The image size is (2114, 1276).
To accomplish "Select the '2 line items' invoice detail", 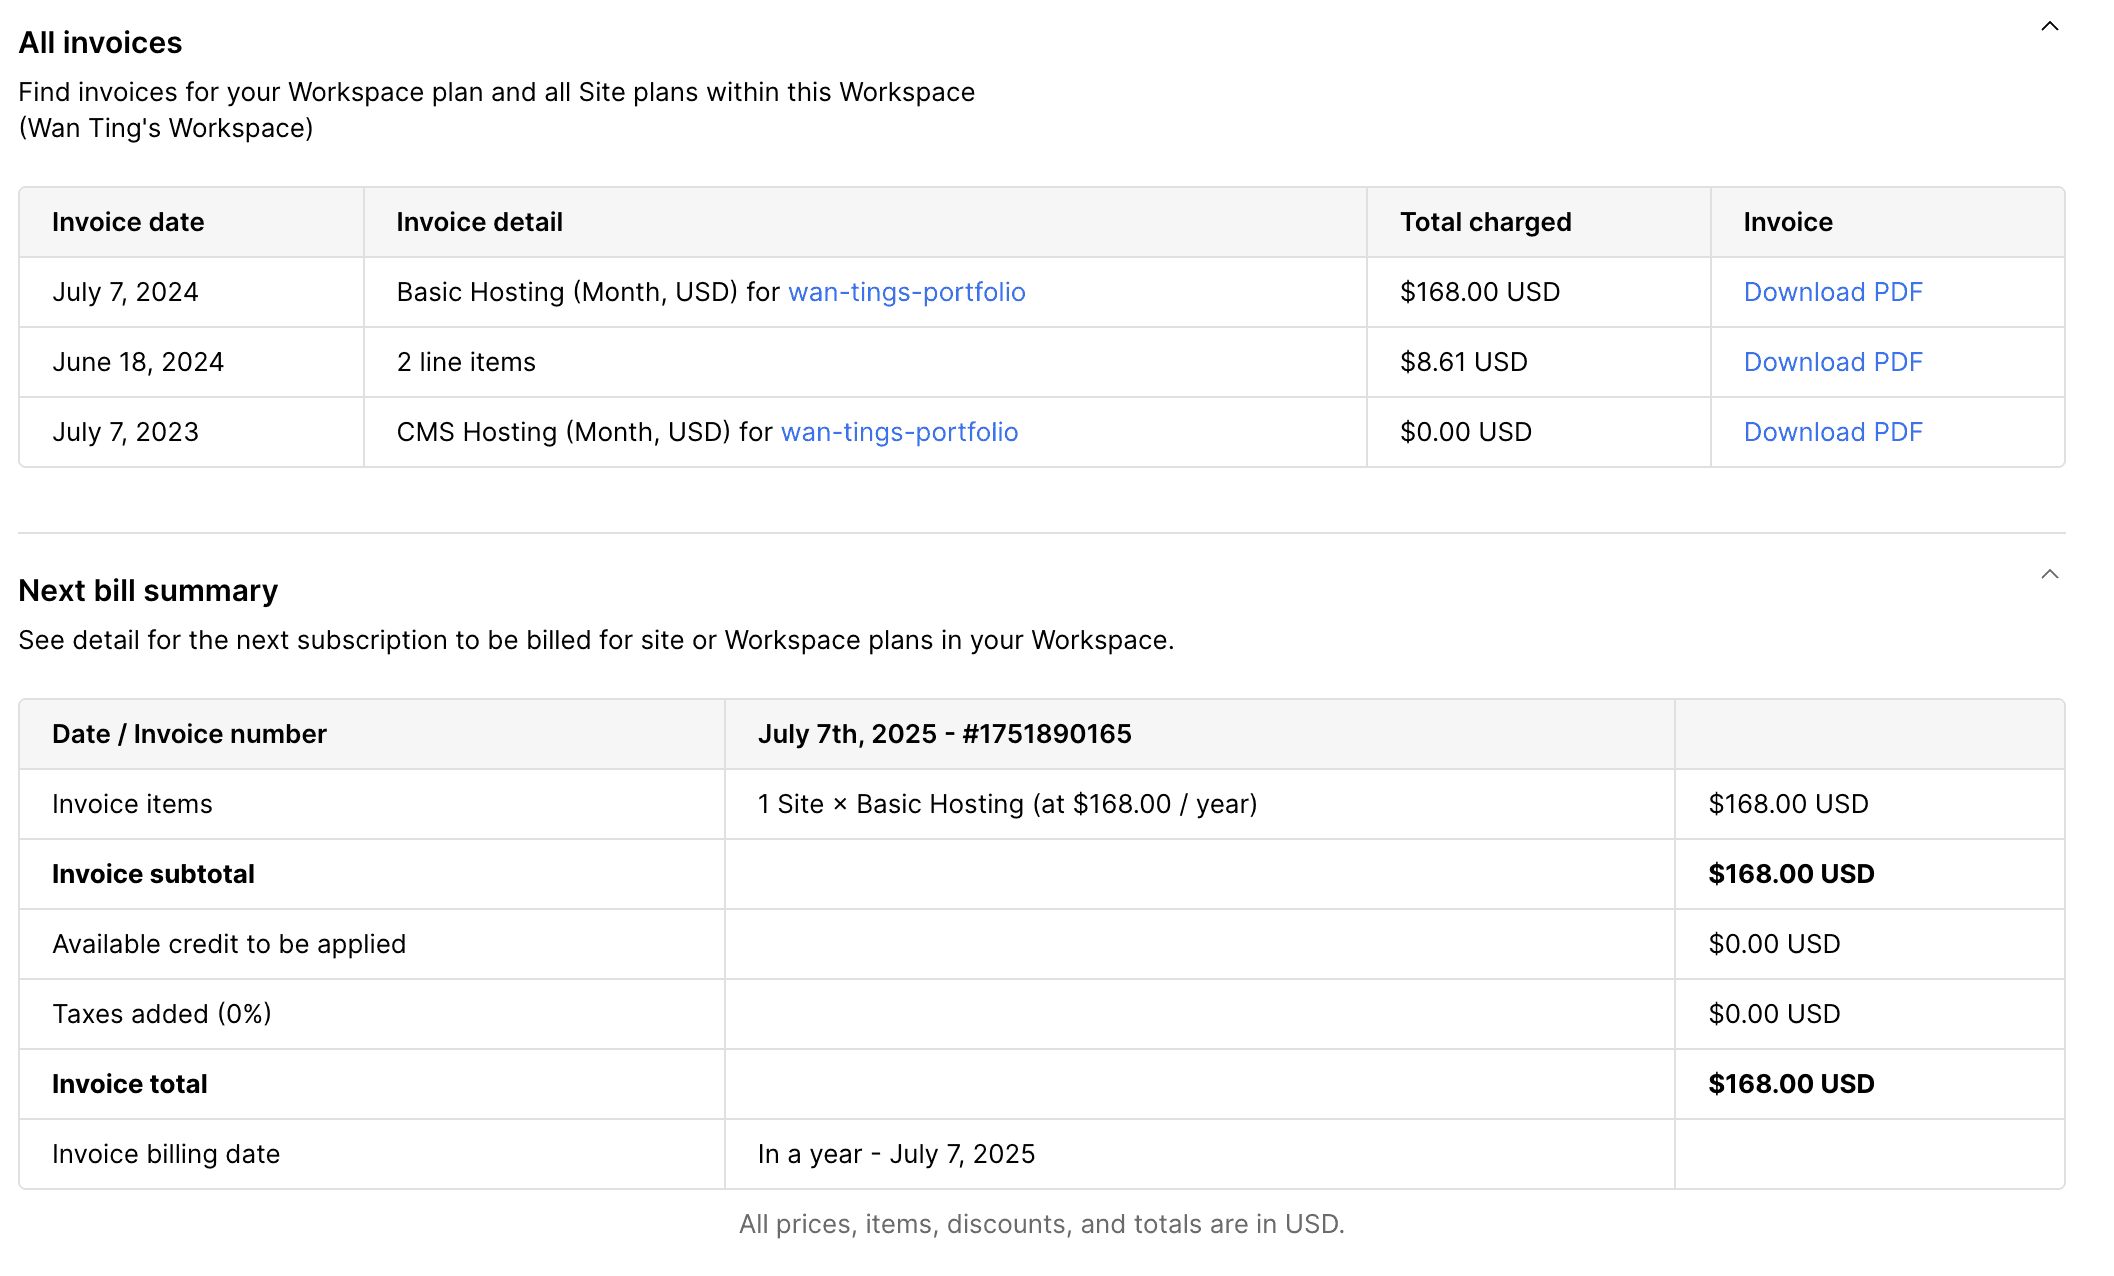I will (466, 362).
